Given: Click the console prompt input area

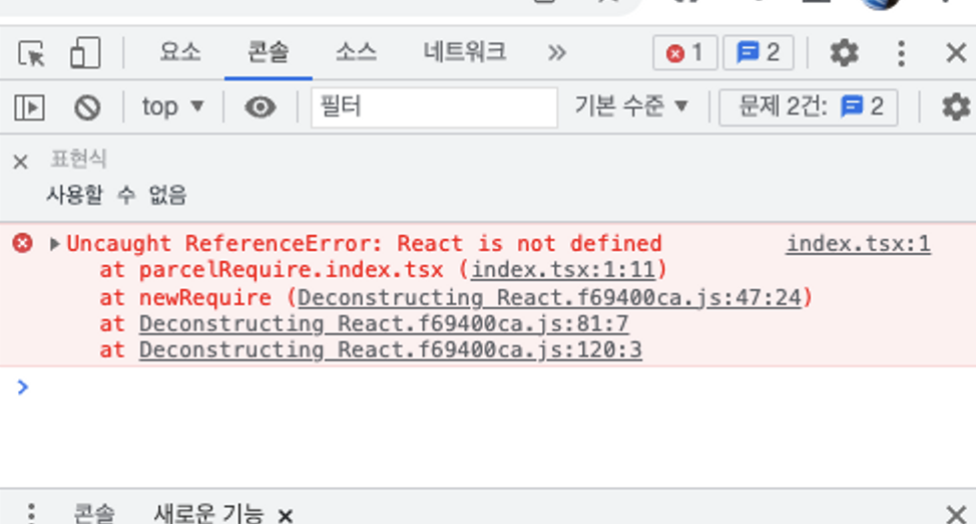Looking at the screenshot, I should click(x=498, y=387).
